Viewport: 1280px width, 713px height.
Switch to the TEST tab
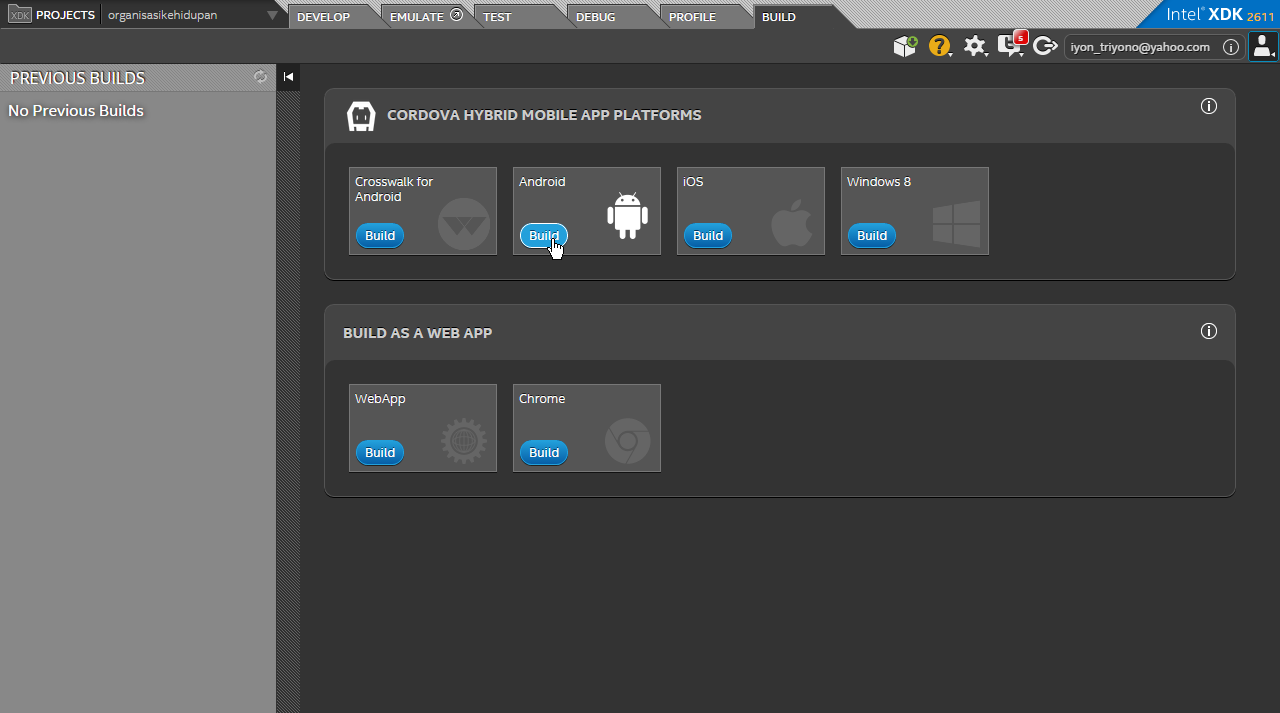pyautogui.click(x=497, y=17)
